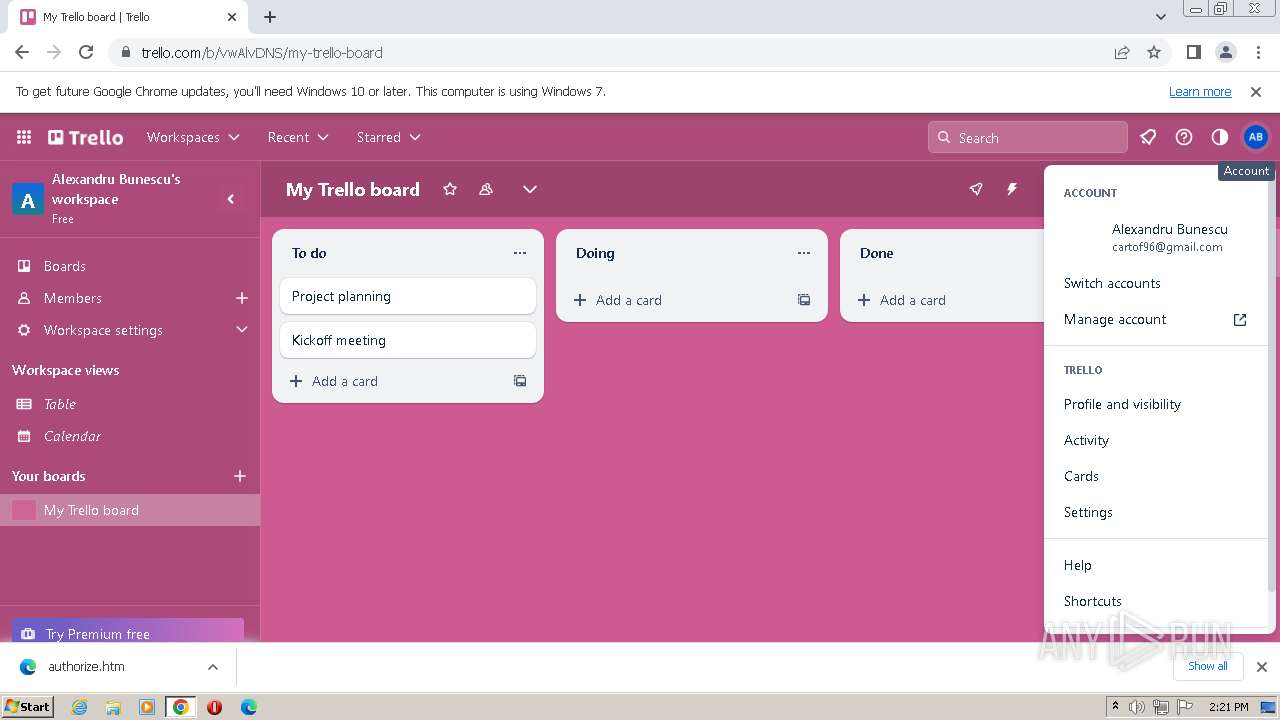Open Doing list actions menu
Image resolution: width=1280 pixels, height=720 pixels.
click(804, 253)
